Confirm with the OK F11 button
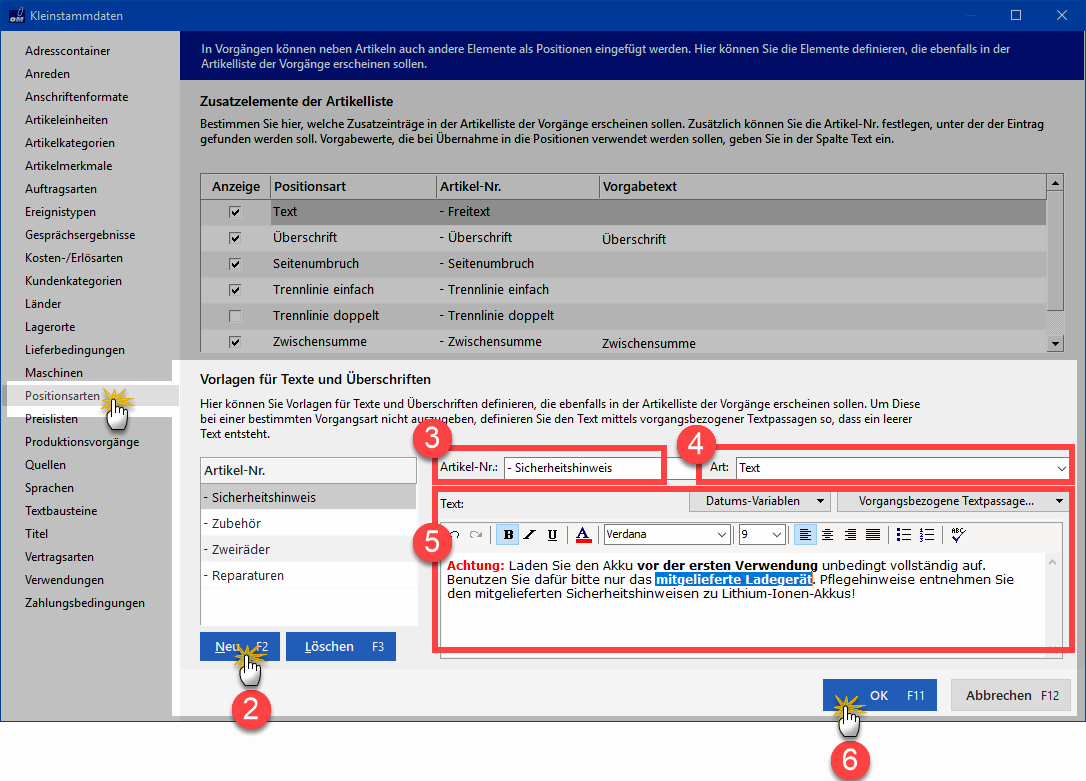The height and width of the screenshot is (781, 1086). 880,695
